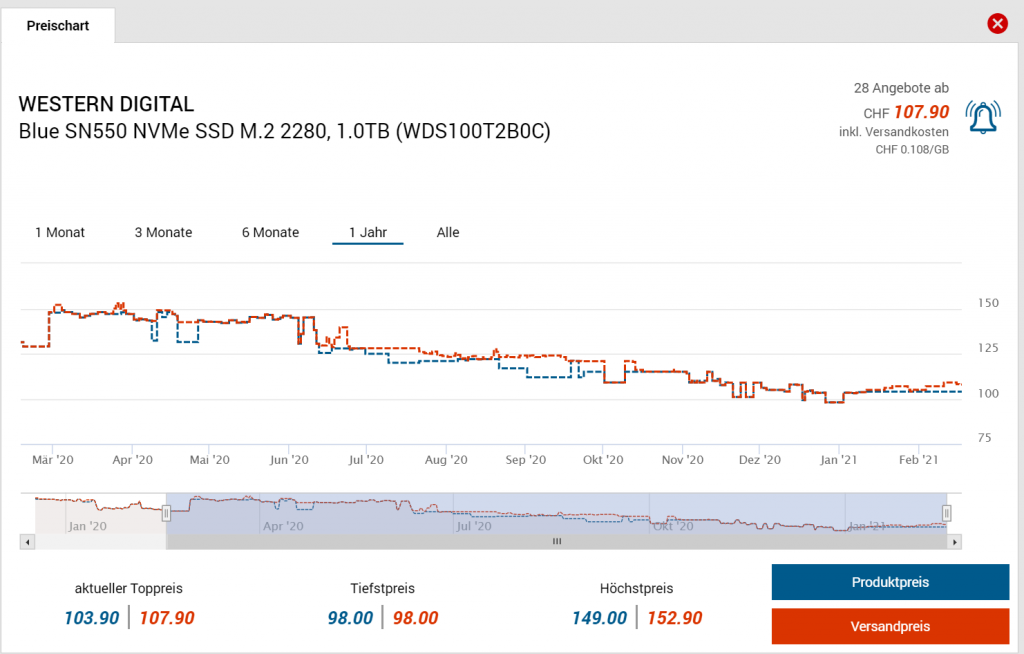Show Alle price history data
This screenshot has width=1024, height=654.
coord(448,232)
